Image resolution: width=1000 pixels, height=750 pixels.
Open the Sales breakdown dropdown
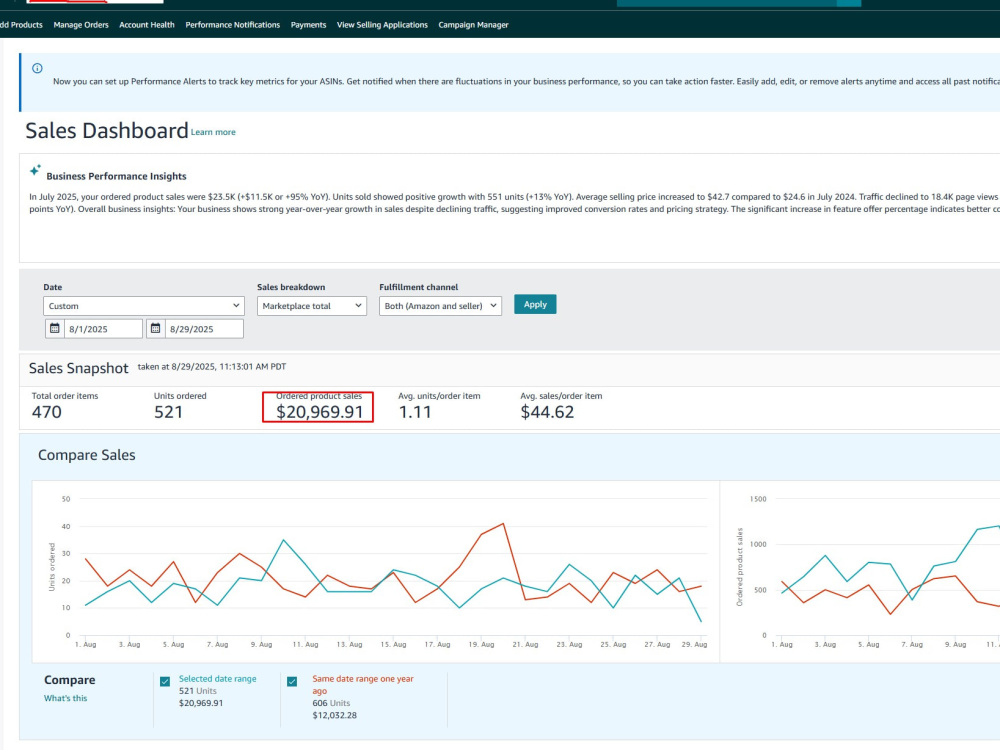click(311, 305)
